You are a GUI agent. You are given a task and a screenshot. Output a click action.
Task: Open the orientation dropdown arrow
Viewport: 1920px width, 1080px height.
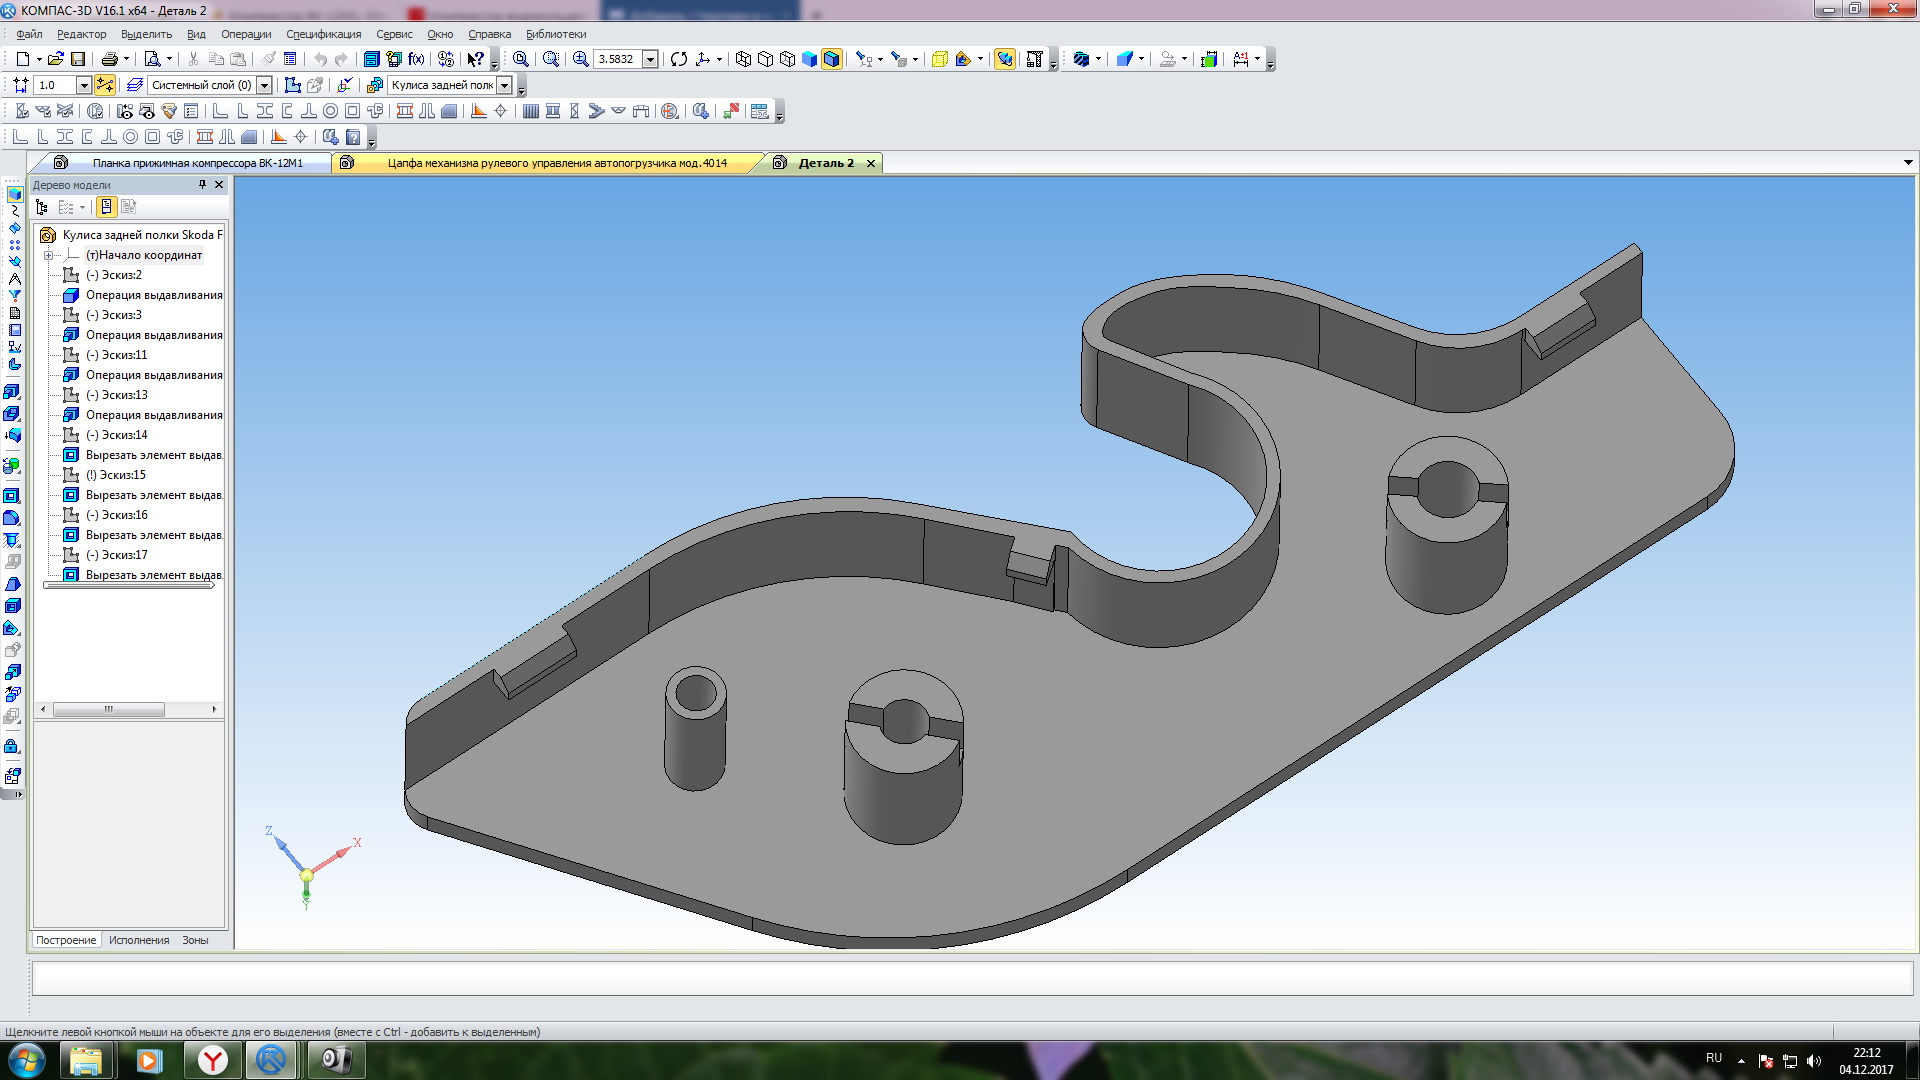click(719, 59)
